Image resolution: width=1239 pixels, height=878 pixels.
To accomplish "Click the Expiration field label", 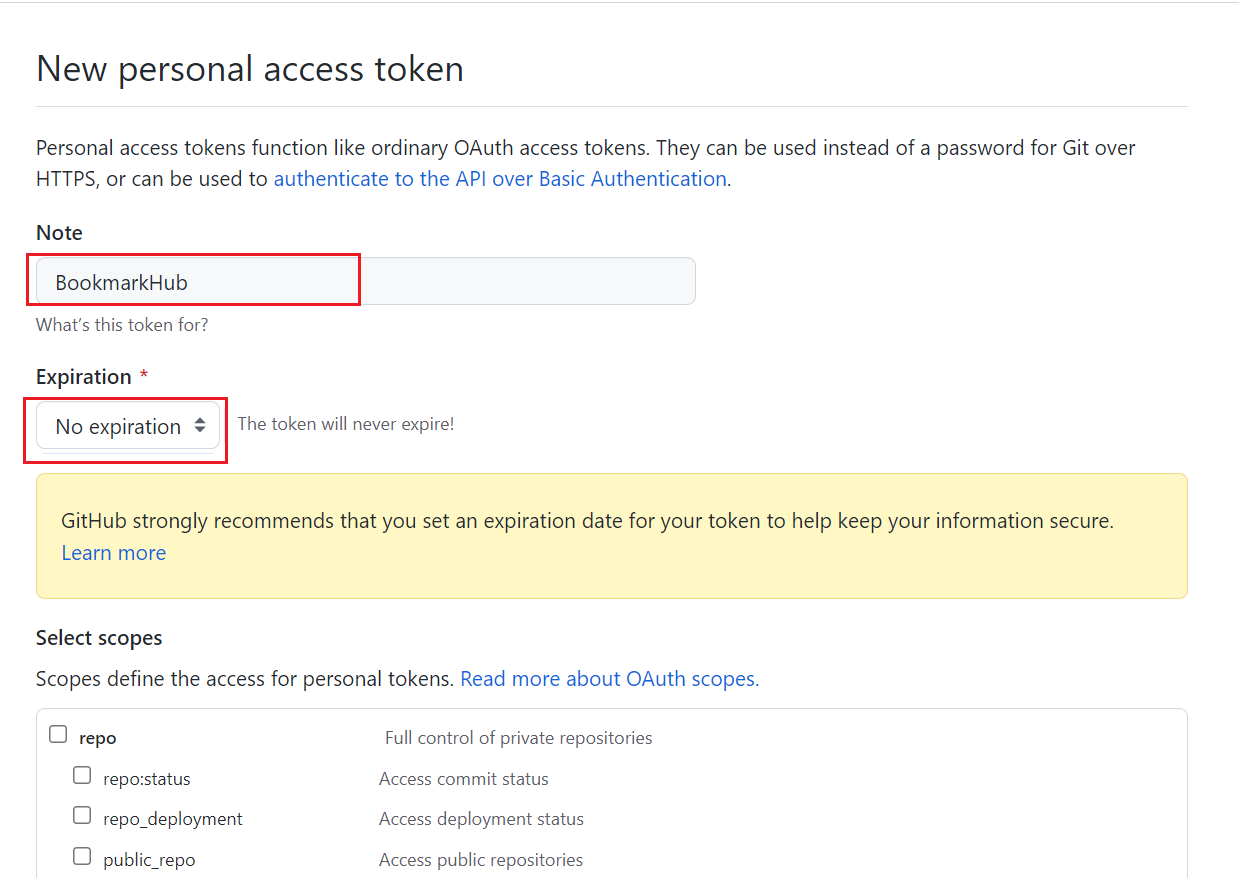I will 84,377.
